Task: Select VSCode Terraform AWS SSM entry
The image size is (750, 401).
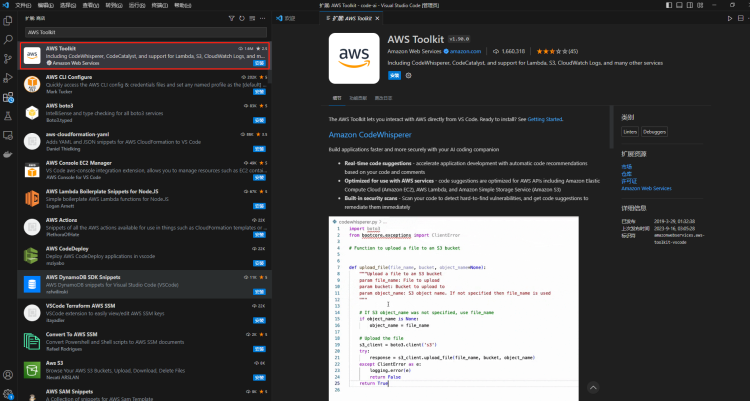Action: (144, 313)
